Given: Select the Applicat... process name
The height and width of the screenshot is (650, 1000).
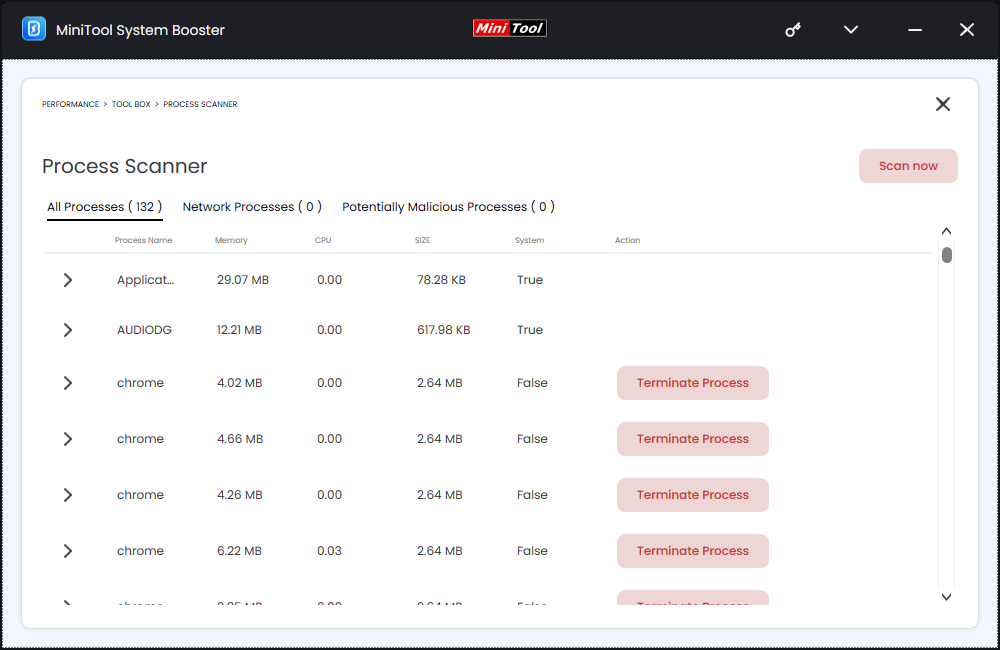Looking at the screenshot, I should (x=145, y=280).
